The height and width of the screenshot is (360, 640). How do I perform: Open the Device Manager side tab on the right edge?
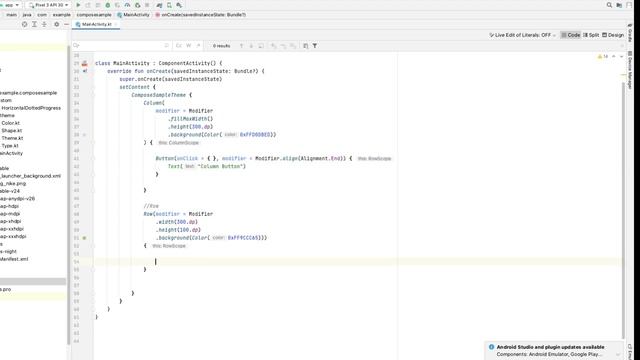click(x=630, y=70)
